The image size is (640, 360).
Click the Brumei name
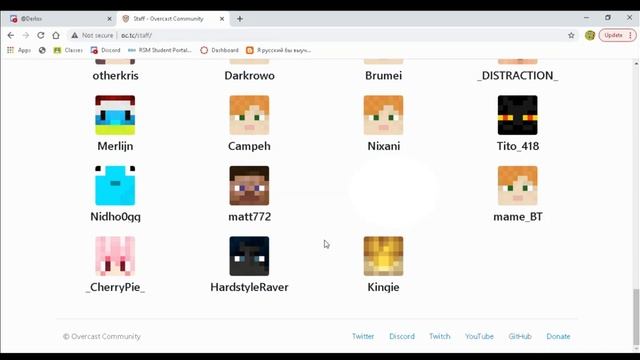[x=383, y=76]
